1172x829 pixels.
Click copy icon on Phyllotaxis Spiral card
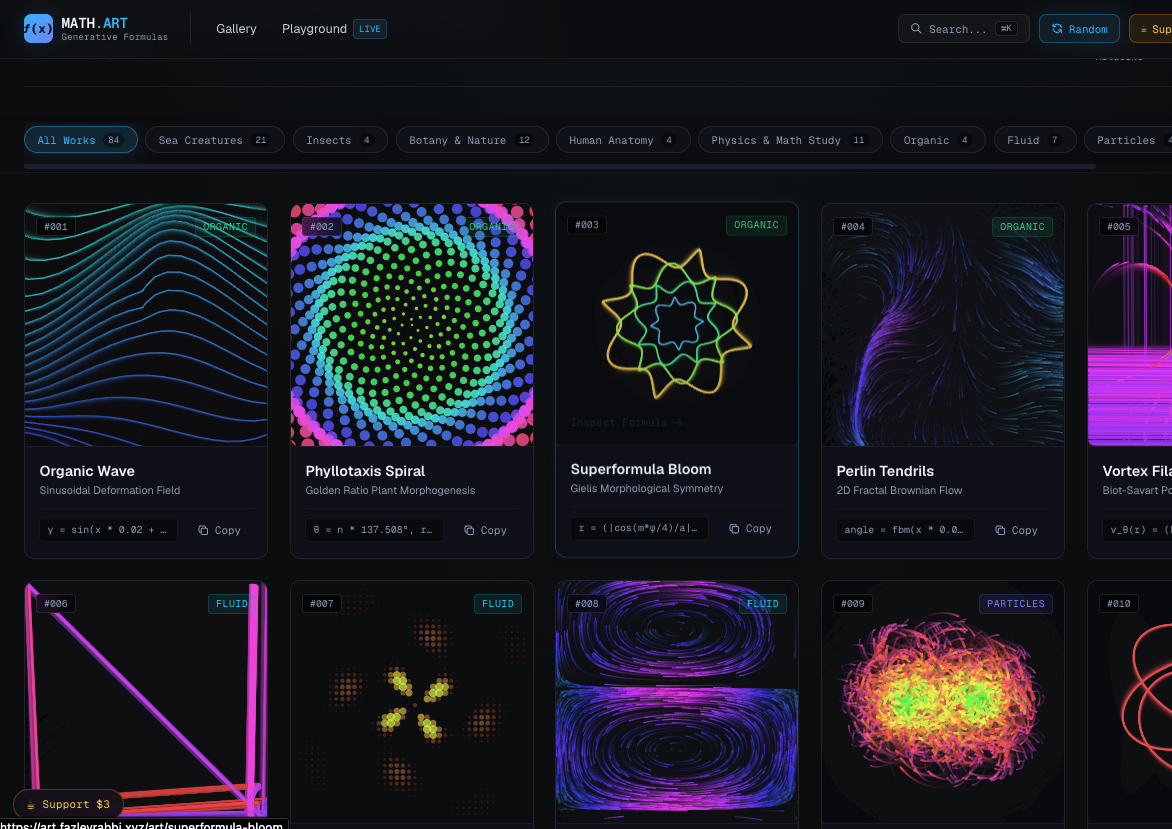(x=469, y=530)
